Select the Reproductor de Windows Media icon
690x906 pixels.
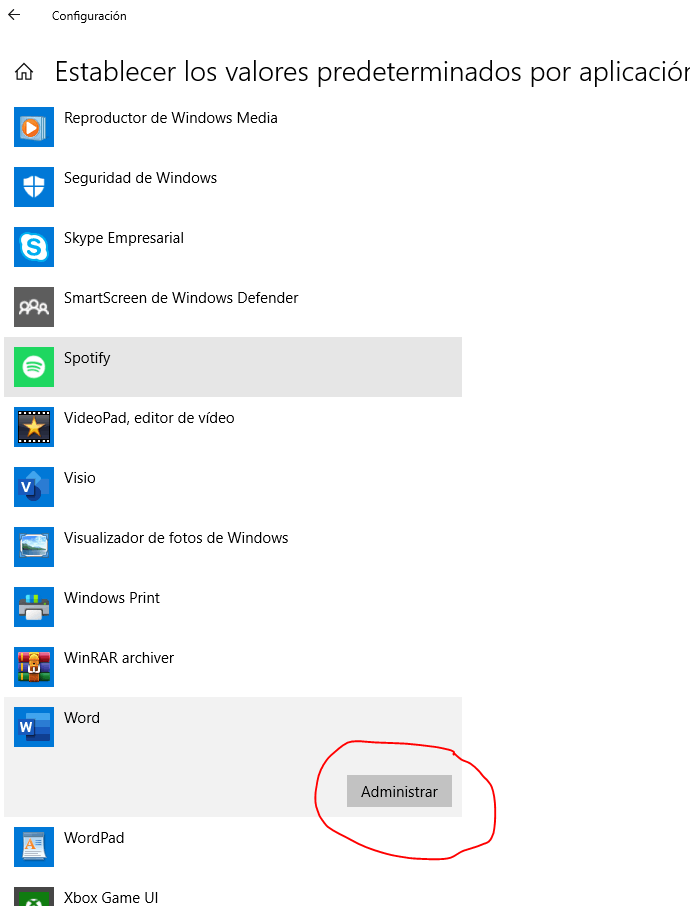(34, 127)
